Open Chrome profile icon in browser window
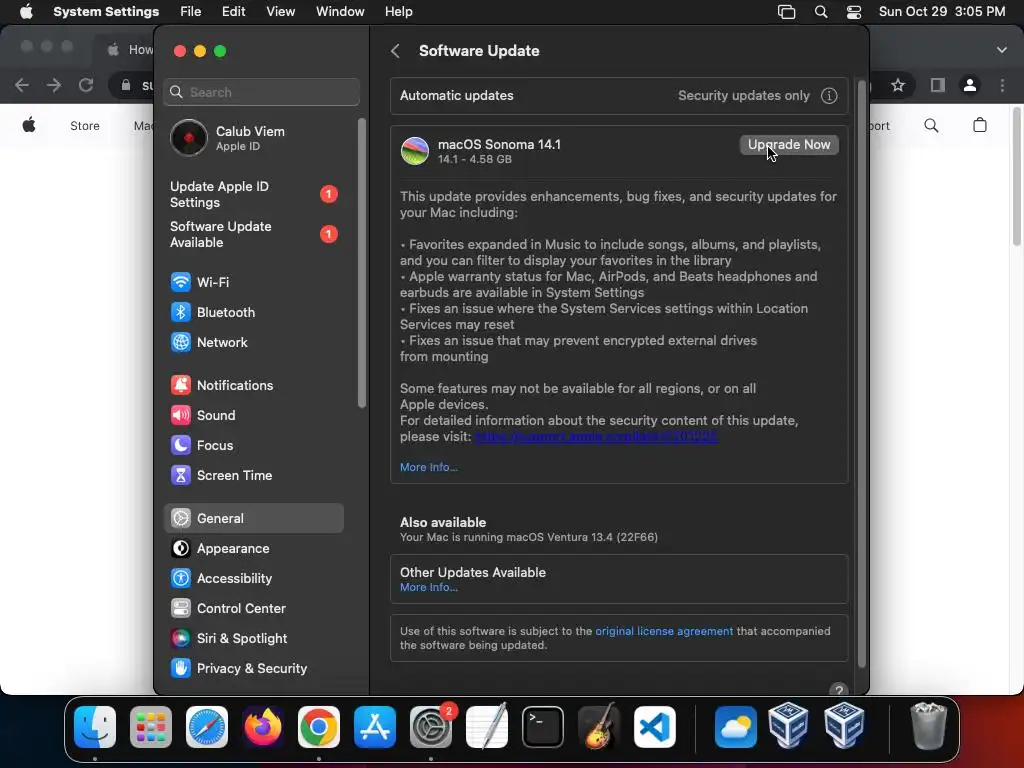Image resolution: width=1024 pixels, height=768 pixels. click(x=970, y=85)
